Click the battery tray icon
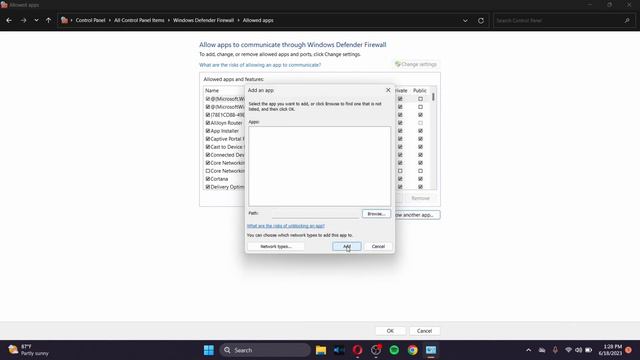This screenshot has height=360, width=640. [x=589, y=350]
